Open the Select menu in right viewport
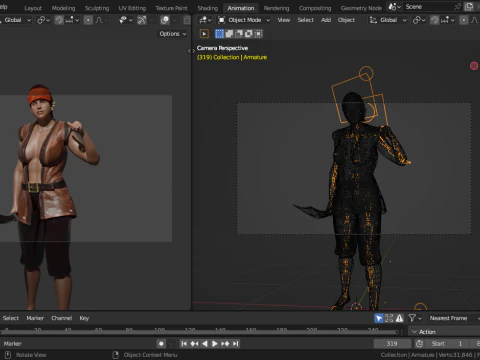Screen dimensions: 480x360 click(x=305, y=20)
